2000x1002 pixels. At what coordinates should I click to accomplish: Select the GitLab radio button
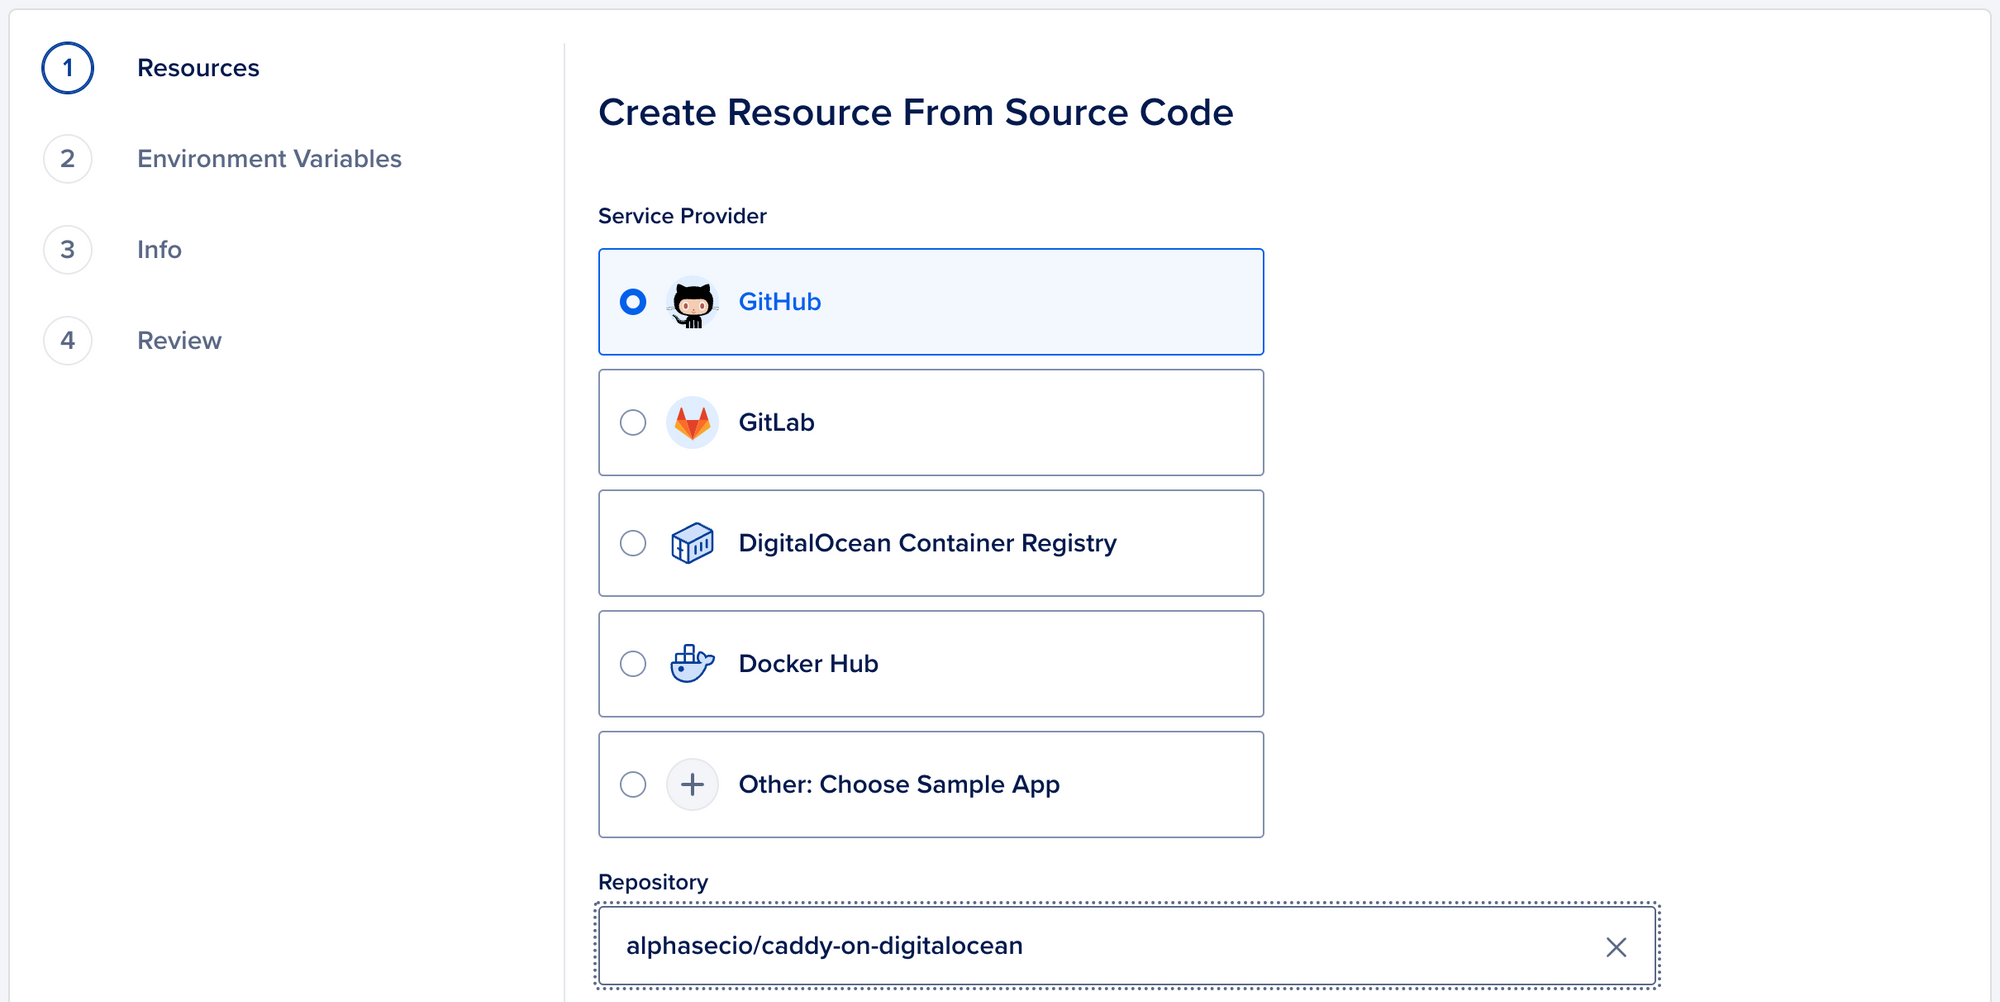(632, 422)
